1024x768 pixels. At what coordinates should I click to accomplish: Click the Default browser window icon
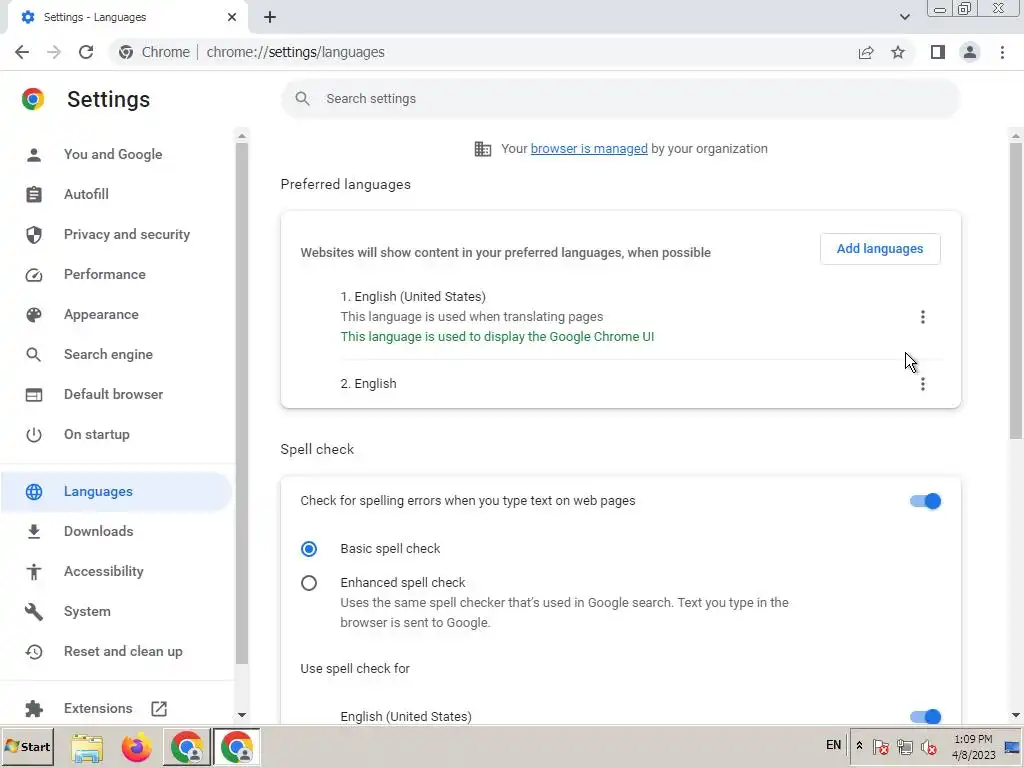coord(34,395)
